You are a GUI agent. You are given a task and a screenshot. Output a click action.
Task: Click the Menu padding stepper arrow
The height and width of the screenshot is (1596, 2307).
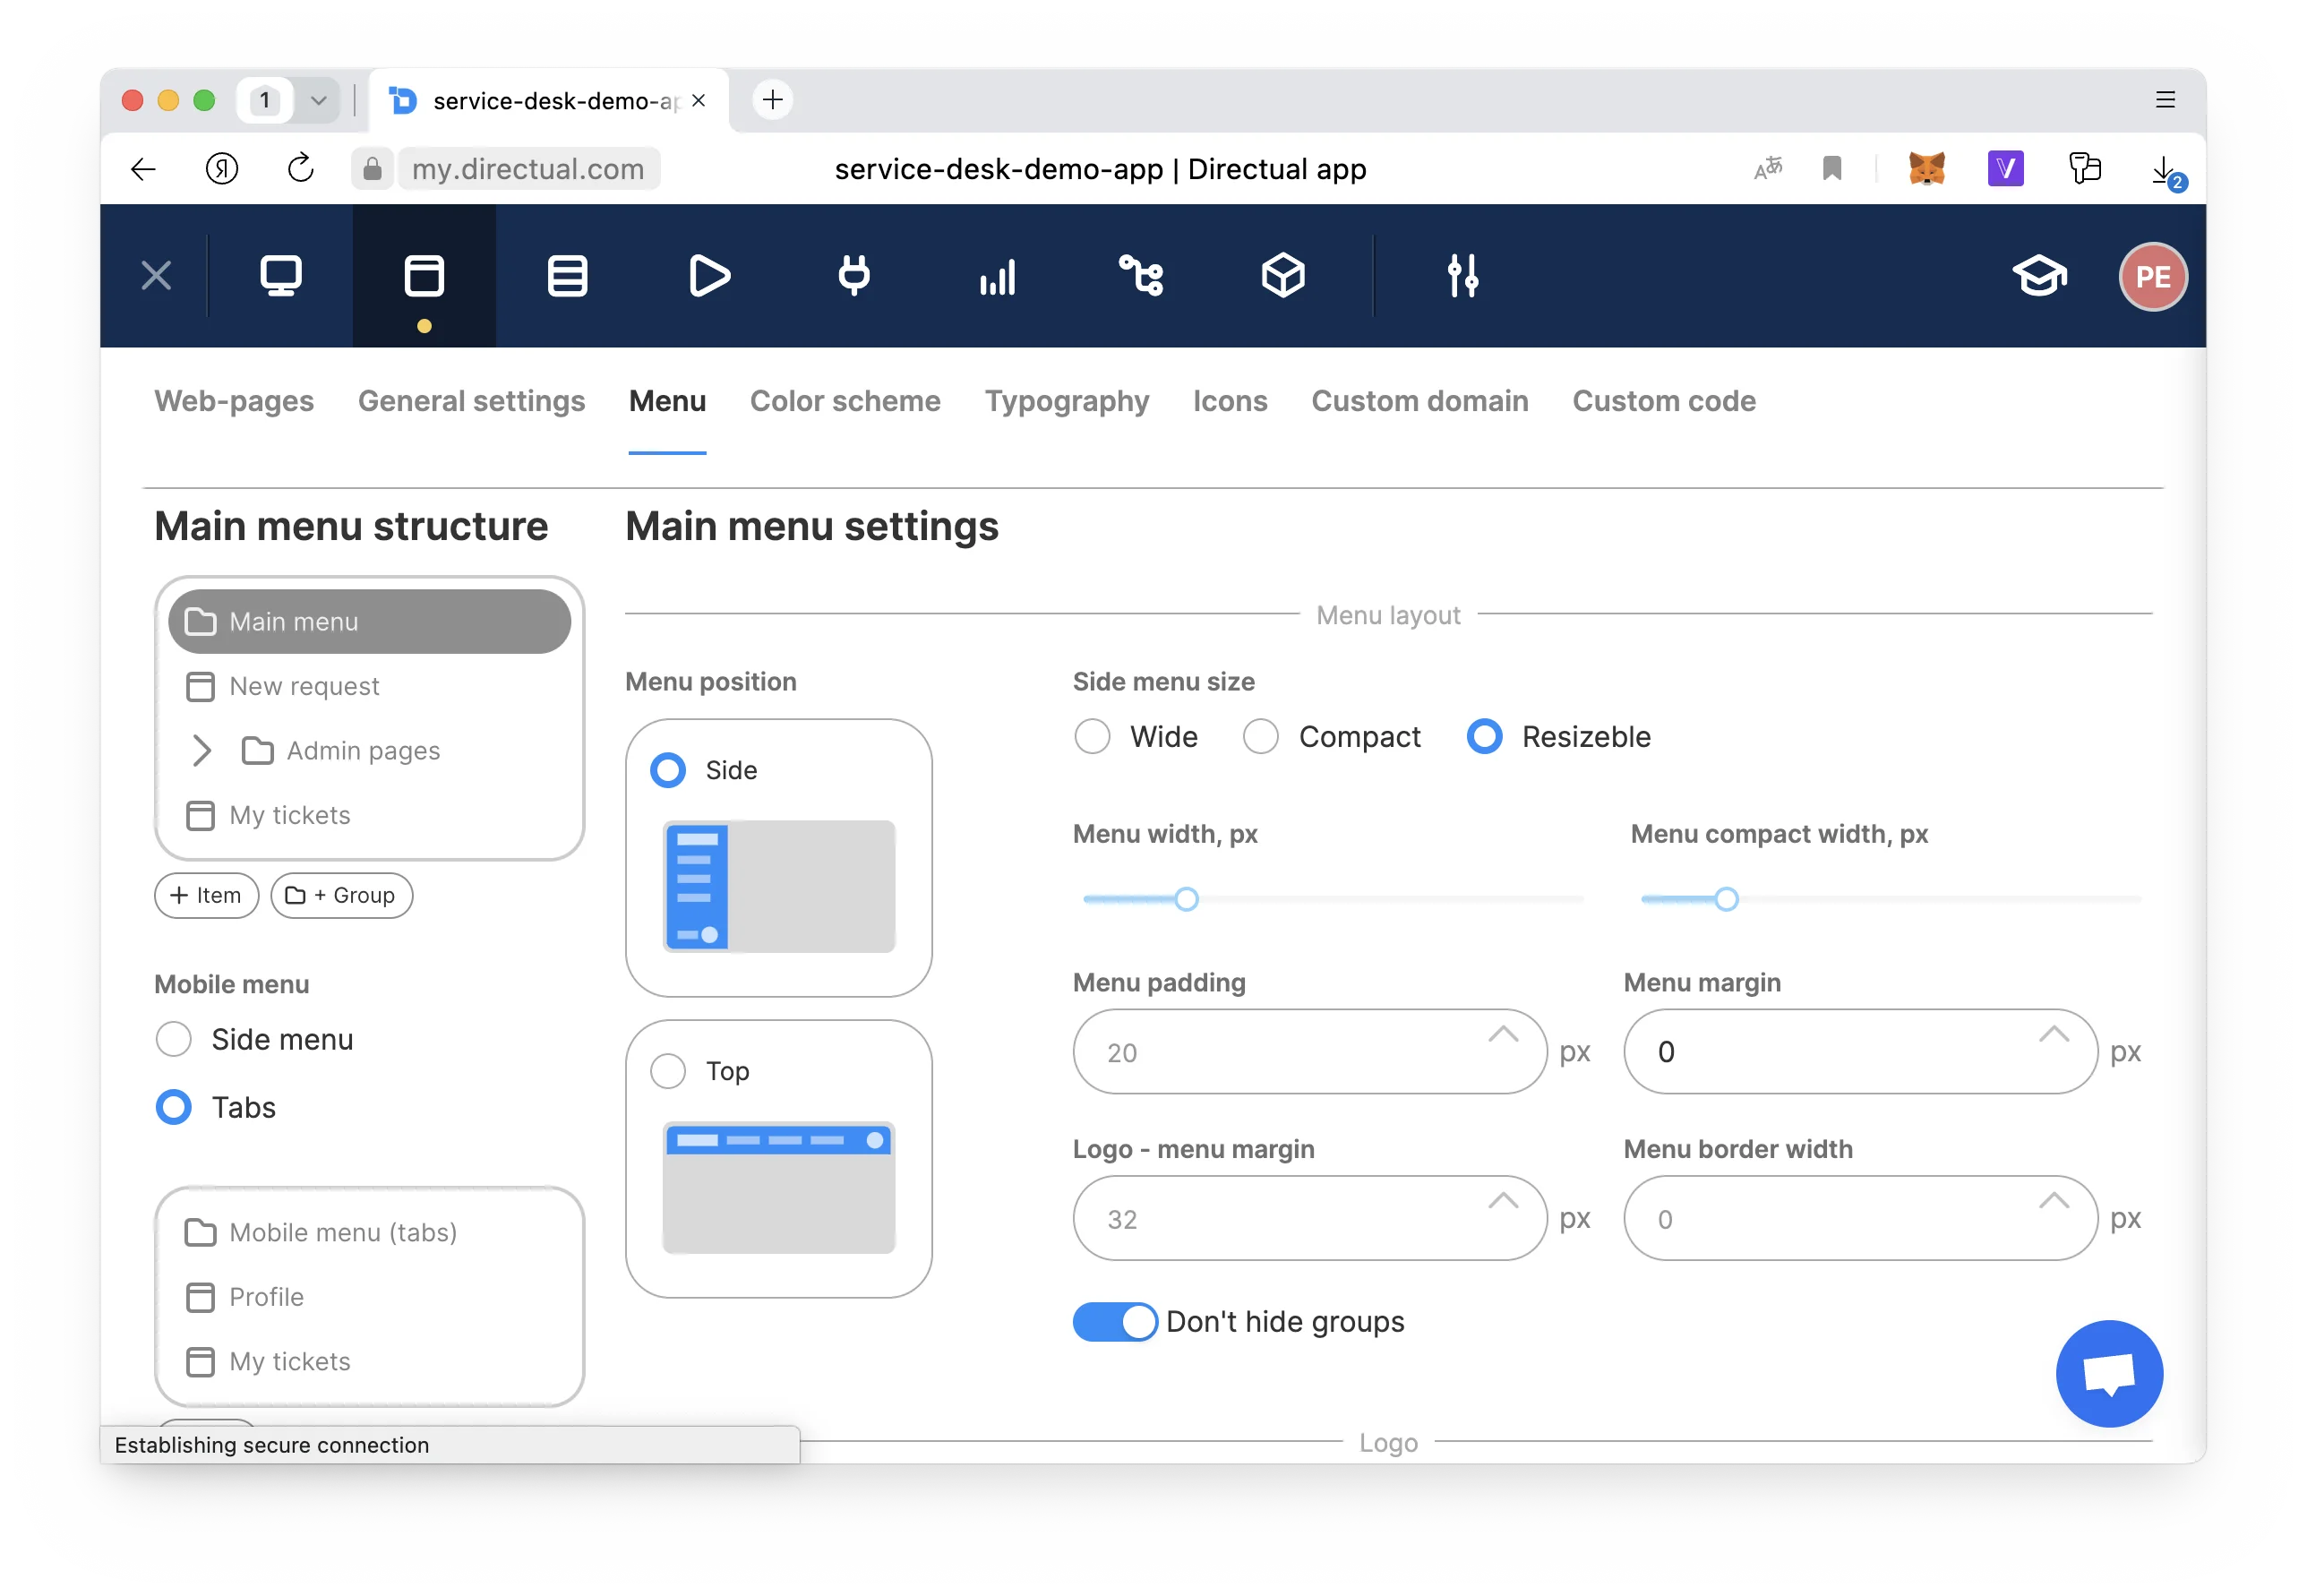pyautogui.click(x=1503, y=1036)
